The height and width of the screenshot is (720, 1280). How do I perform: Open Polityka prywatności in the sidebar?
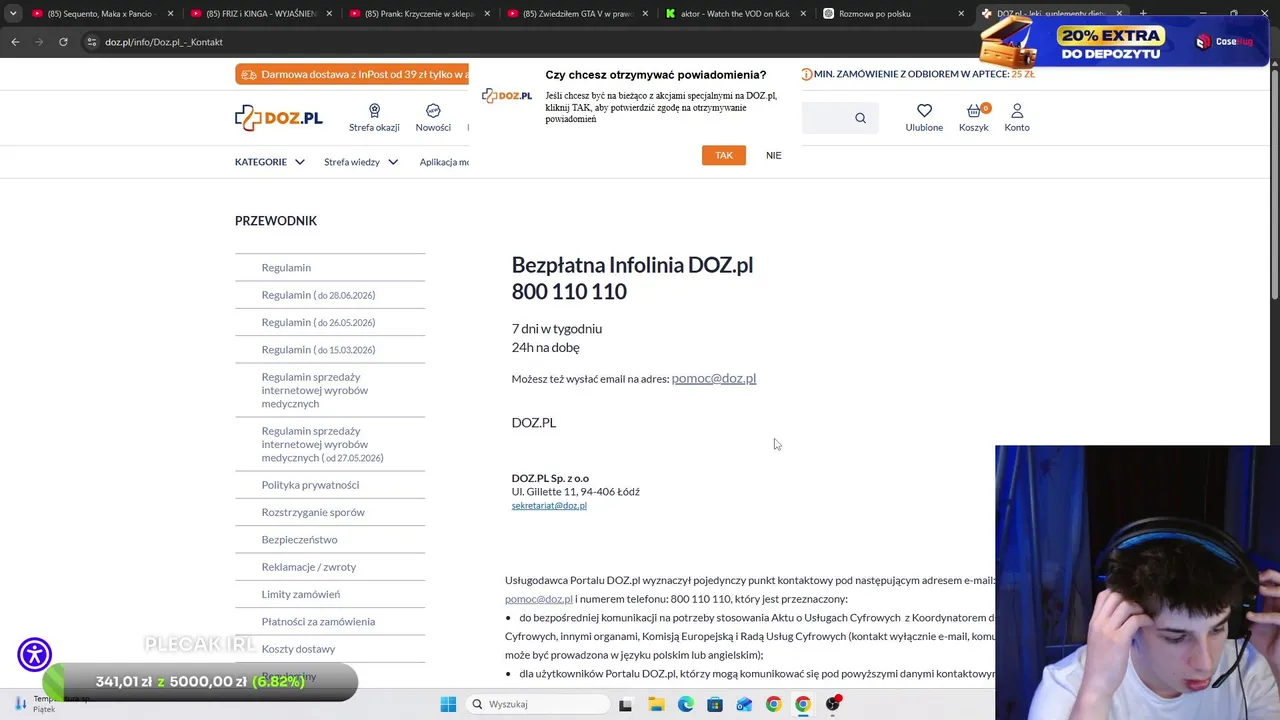(310, 485)
